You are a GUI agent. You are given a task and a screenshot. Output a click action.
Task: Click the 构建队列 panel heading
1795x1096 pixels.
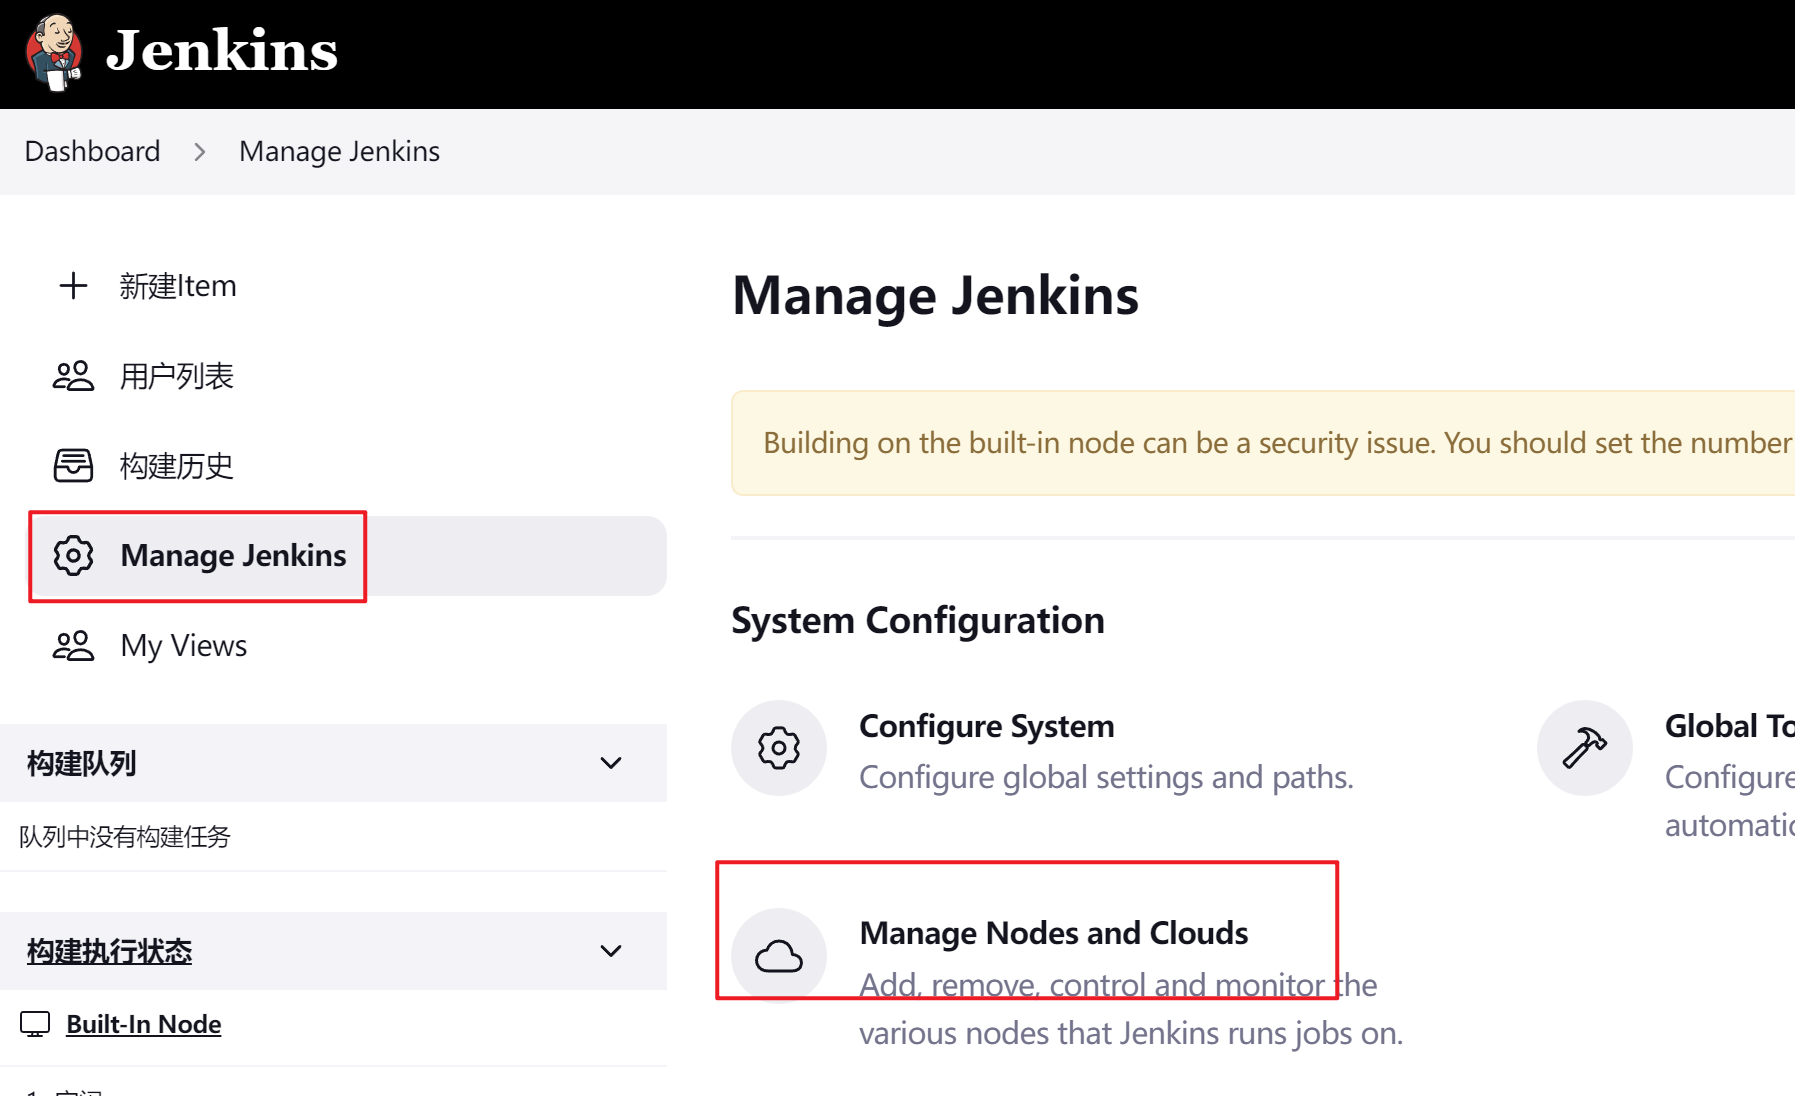(81, 763)
